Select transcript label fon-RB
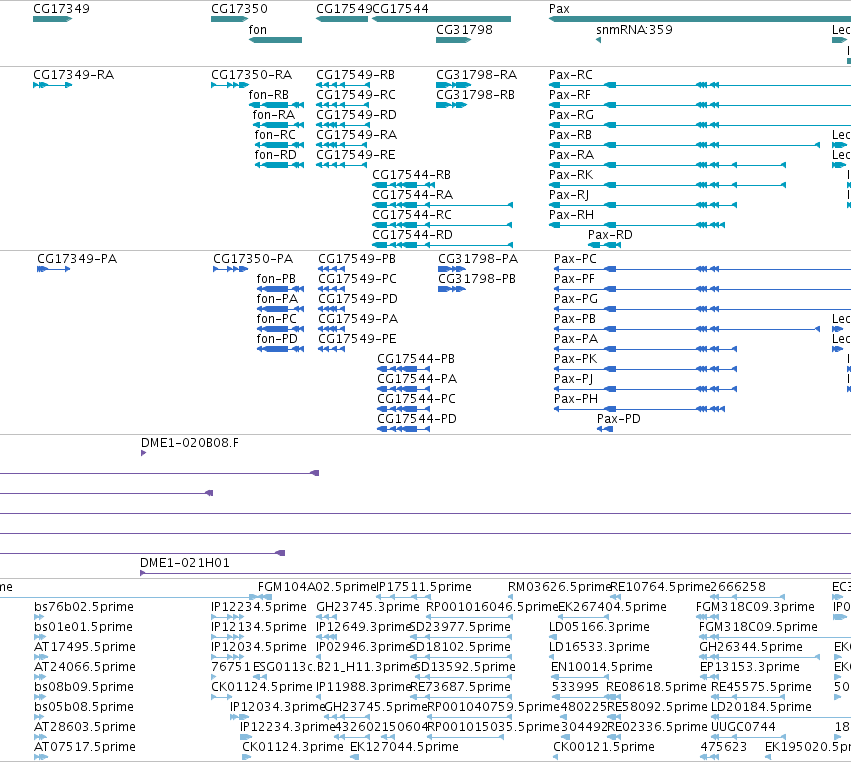This screenshot has width=851, height=762. pyautogui.click(x=269, y=94)
